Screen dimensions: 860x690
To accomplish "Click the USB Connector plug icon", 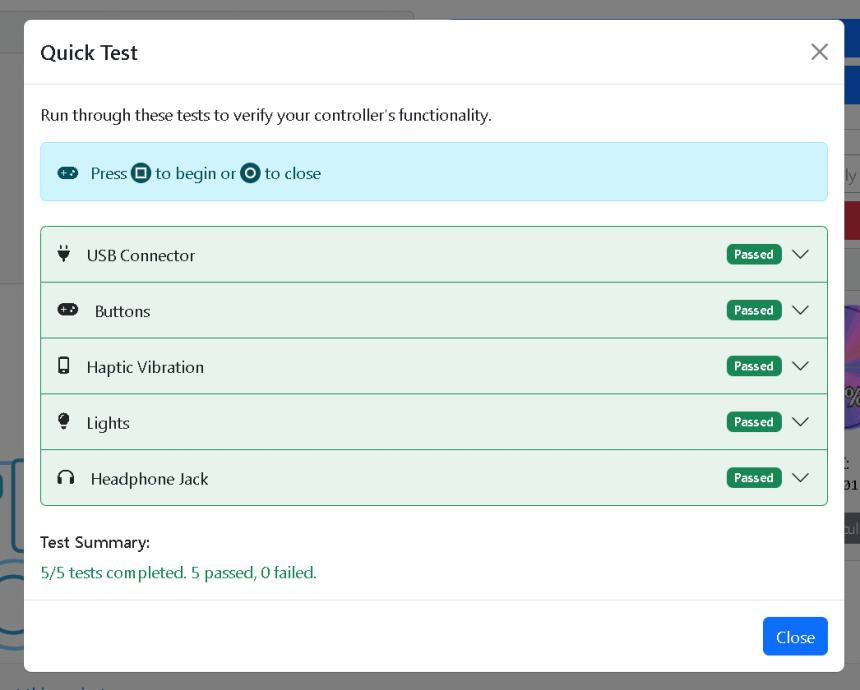I will (64, 254).
